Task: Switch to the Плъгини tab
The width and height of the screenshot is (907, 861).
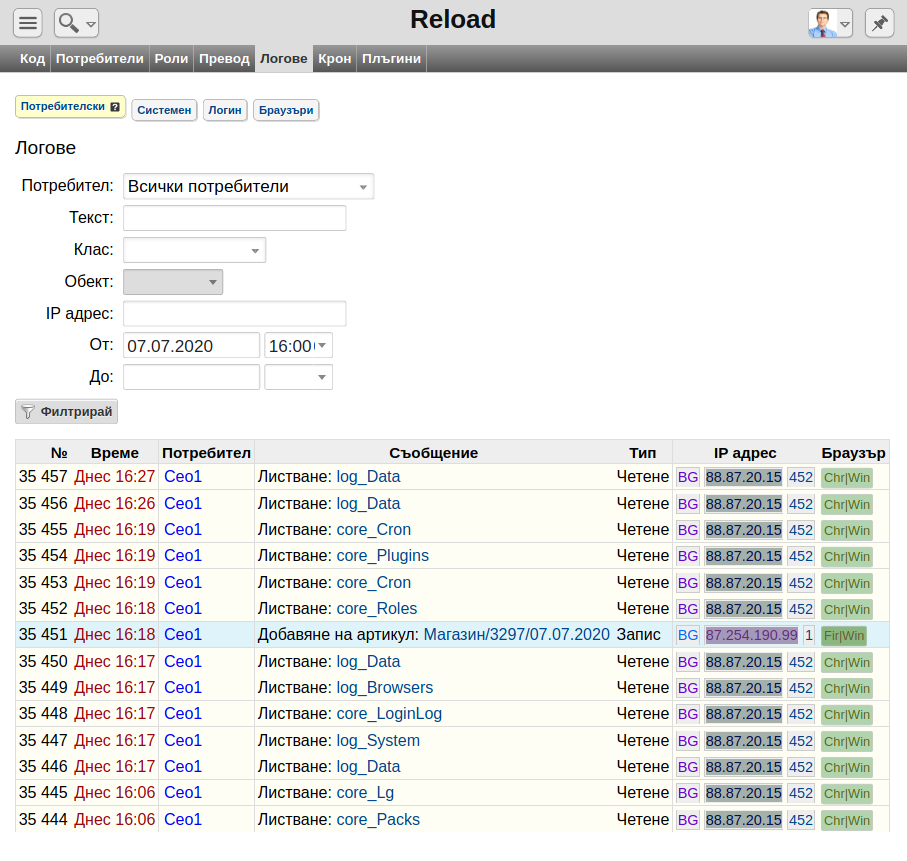Action: point(392,58)
